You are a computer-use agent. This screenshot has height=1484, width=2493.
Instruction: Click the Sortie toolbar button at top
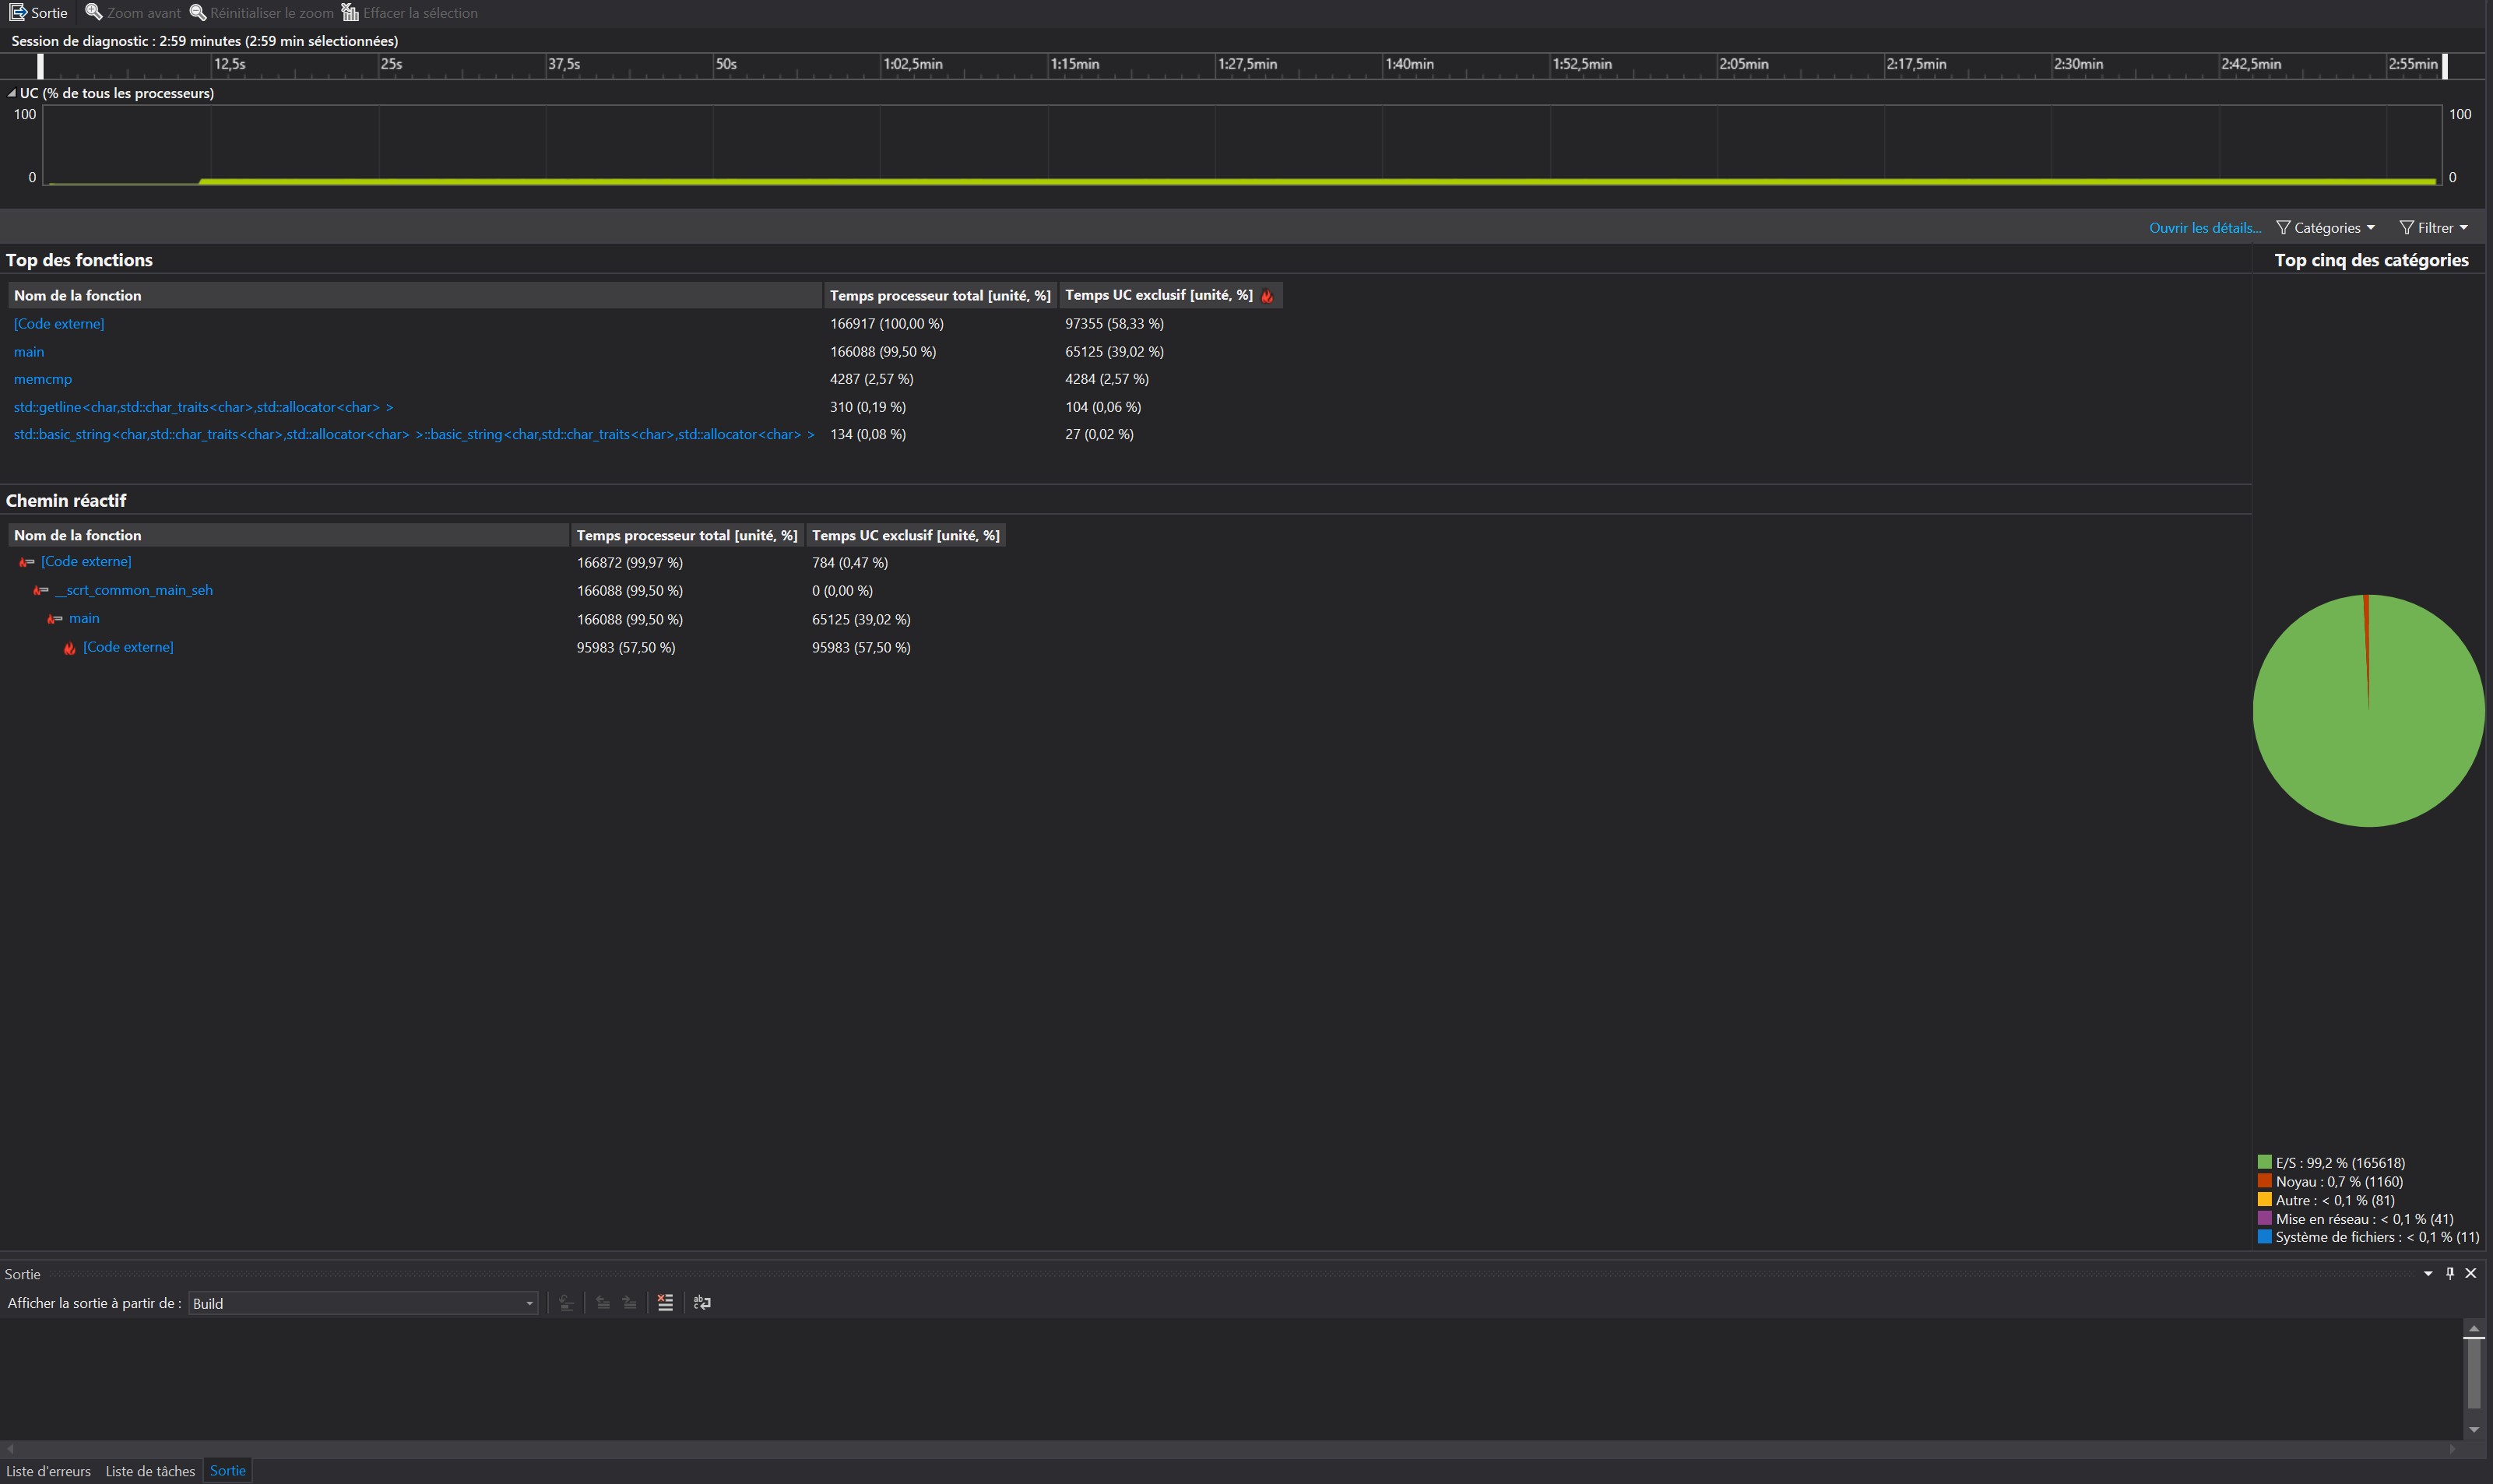tap(38, 13)
